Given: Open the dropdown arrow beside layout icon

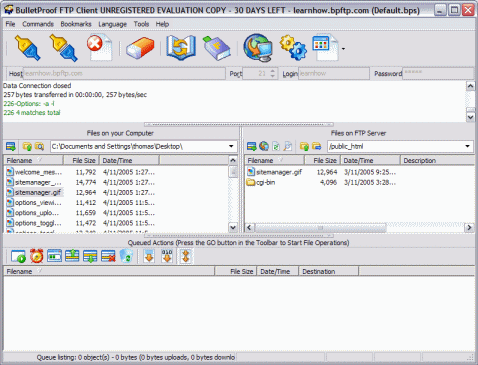Looking at the screenshot, I should pyautogui.click(x=343, y=49).
